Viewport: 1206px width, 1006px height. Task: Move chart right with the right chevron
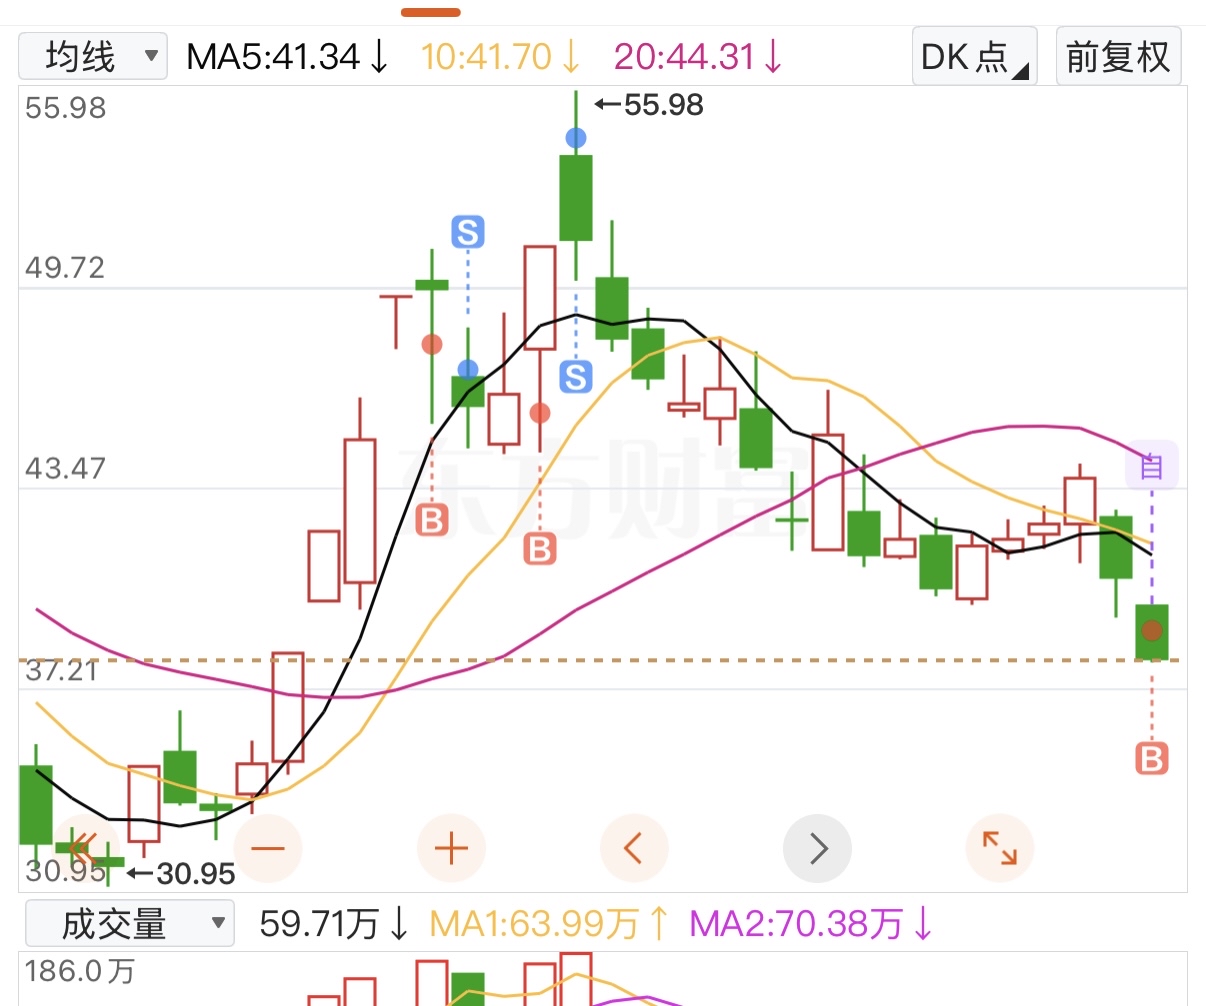point(817,849)
